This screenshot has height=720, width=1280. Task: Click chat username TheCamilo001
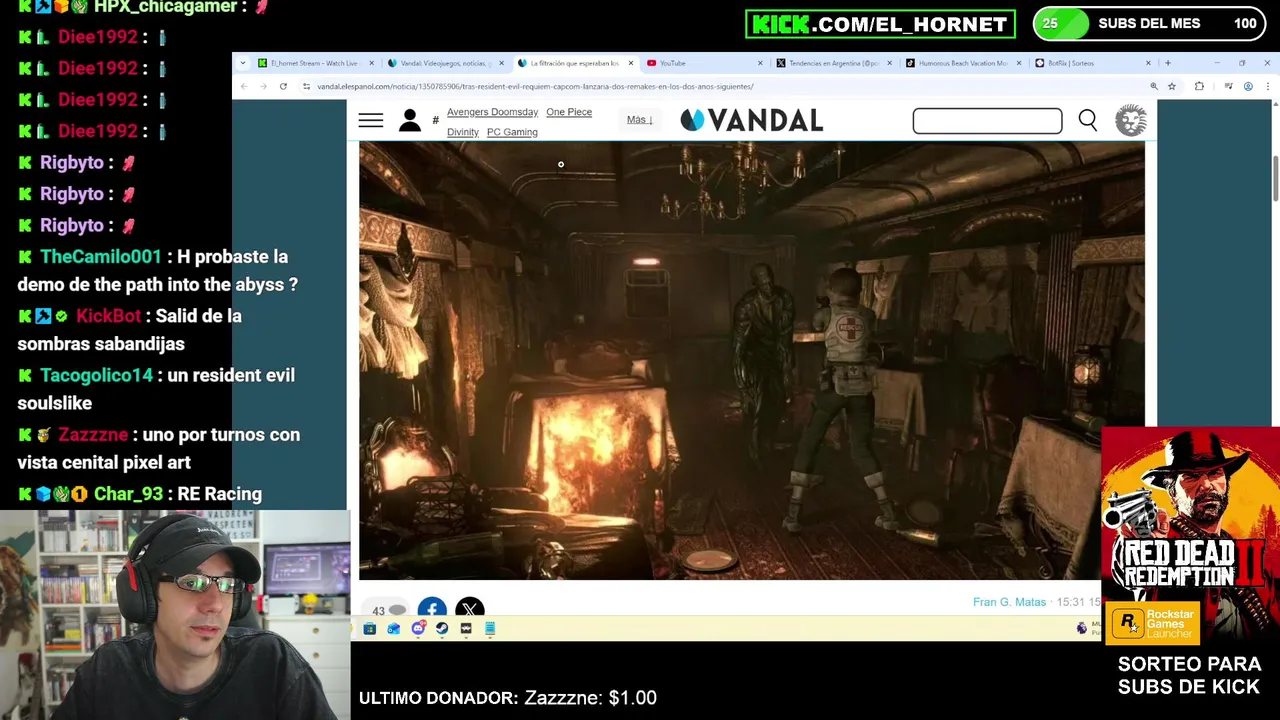(x=101, y=257)
